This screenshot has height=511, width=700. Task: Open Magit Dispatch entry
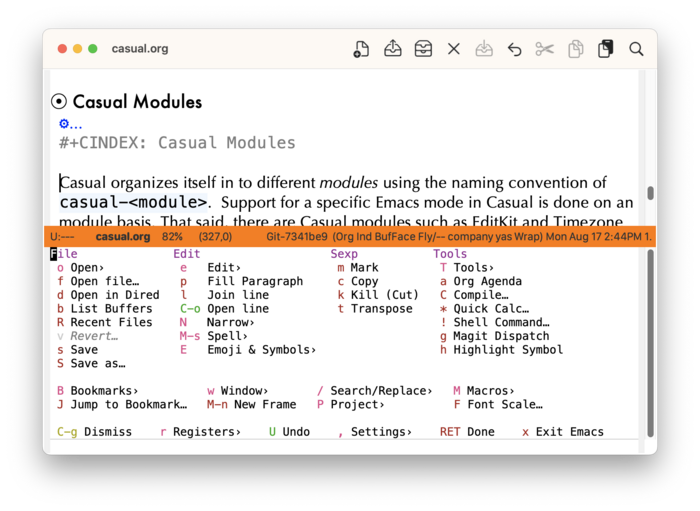tap(495, 336)
